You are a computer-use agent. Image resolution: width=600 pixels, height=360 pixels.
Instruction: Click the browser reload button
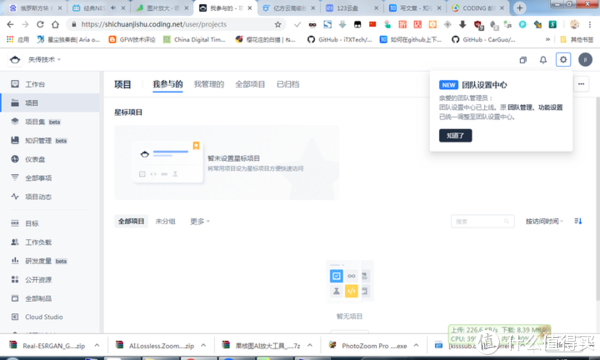[40, 24]
